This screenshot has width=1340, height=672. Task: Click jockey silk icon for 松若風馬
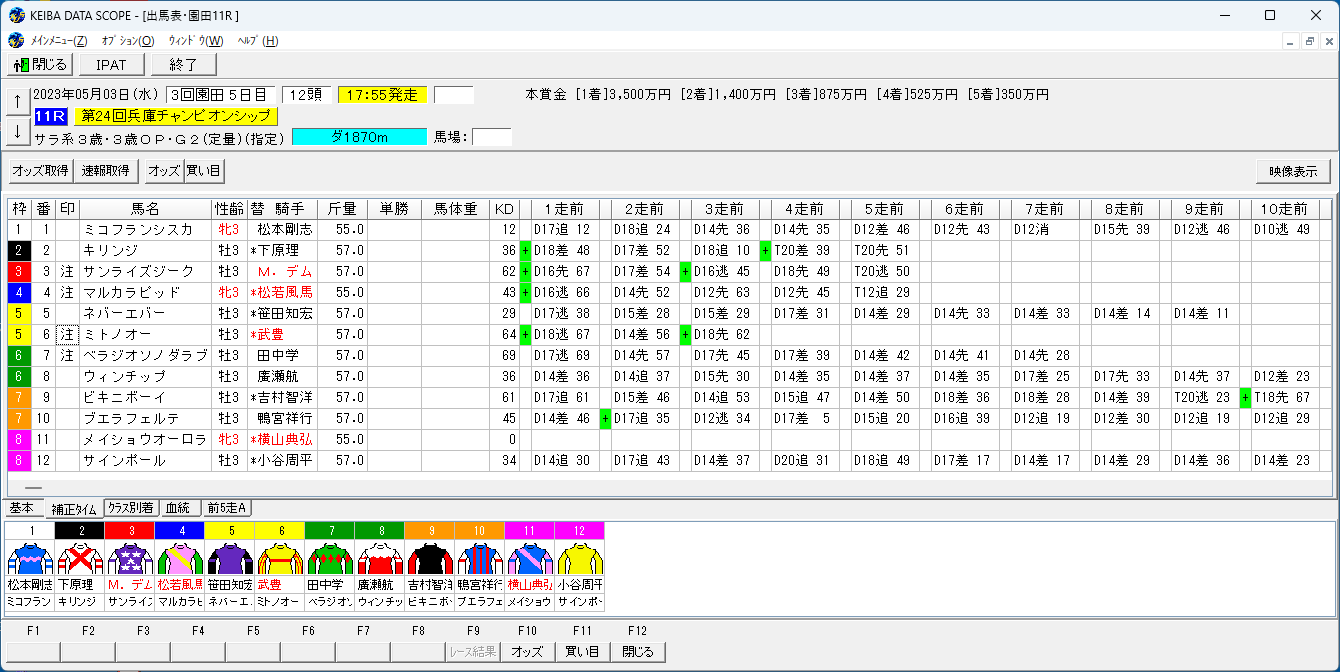pos(179,557)
